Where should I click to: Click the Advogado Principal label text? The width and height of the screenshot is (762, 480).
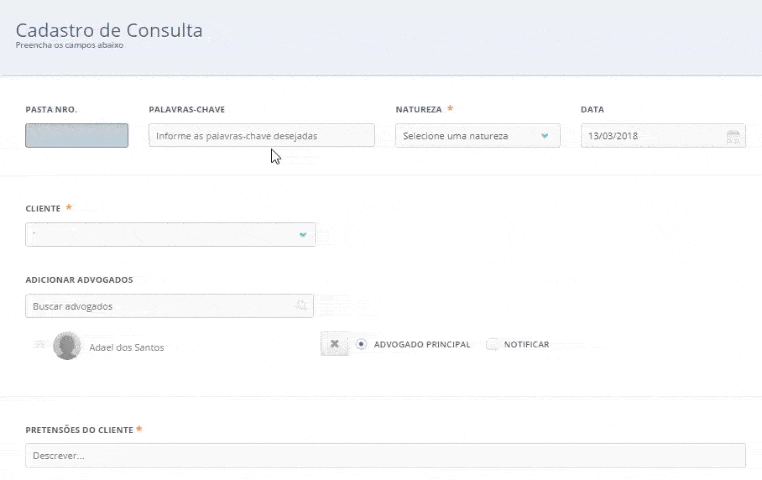[422, 344]
